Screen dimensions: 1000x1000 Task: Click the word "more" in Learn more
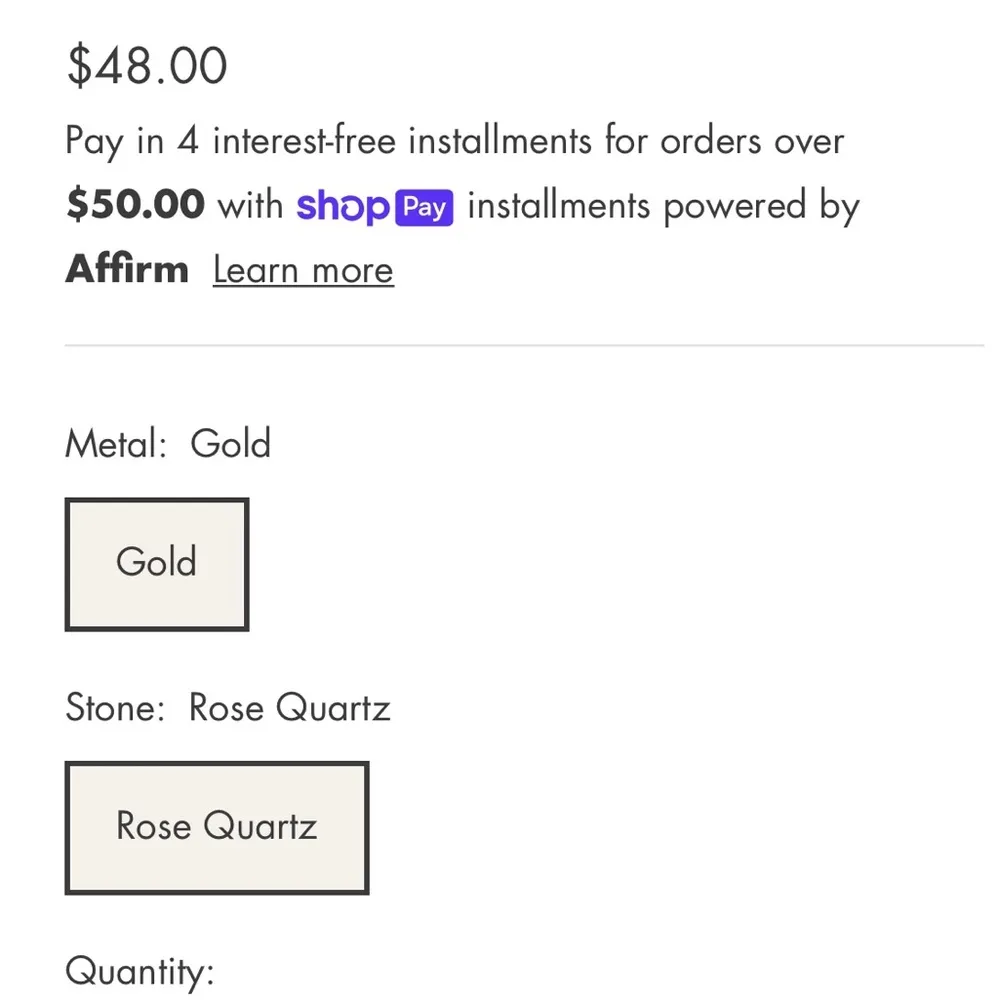(352, 270)
